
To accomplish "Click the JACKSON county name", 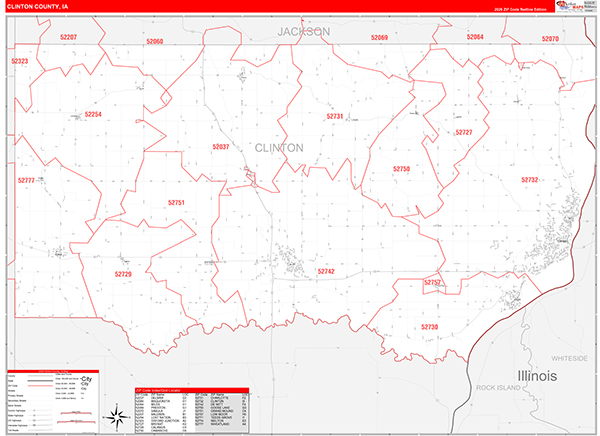I will click(x=304, y=32).
